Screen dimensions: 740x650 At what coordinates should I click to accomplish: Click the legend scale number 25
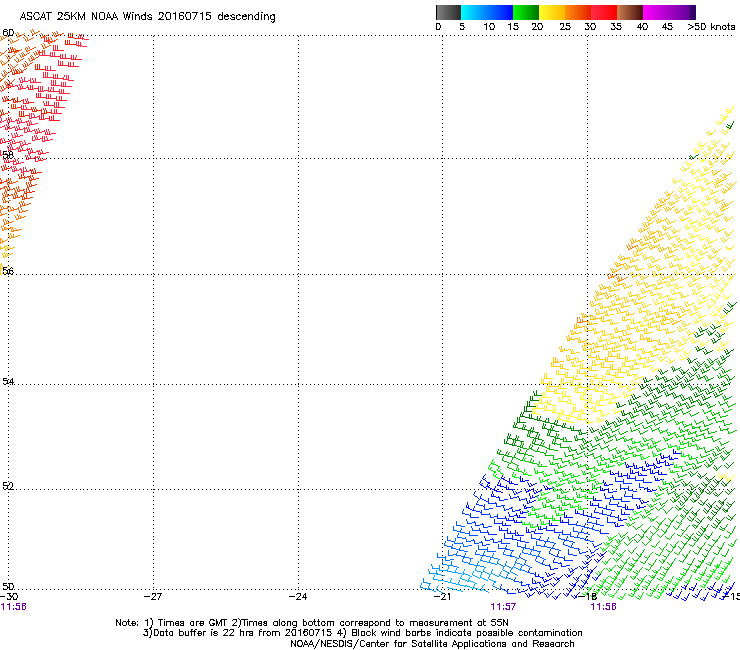point(565,27)
